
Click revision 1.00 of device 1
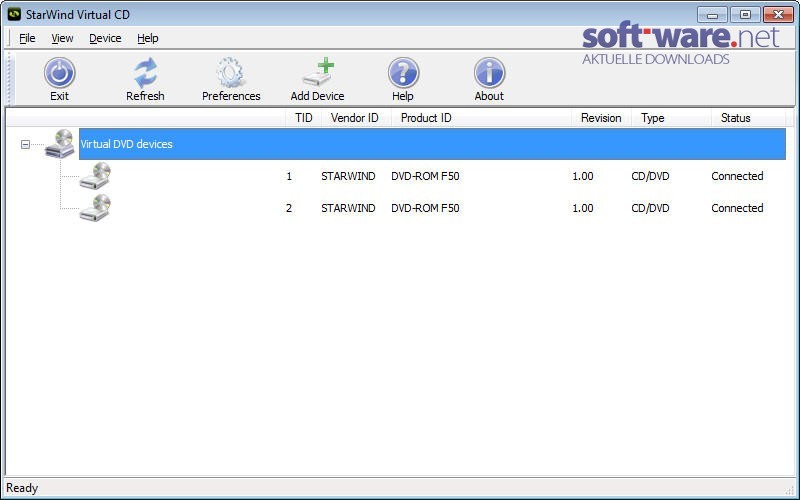tap(583, 176)
